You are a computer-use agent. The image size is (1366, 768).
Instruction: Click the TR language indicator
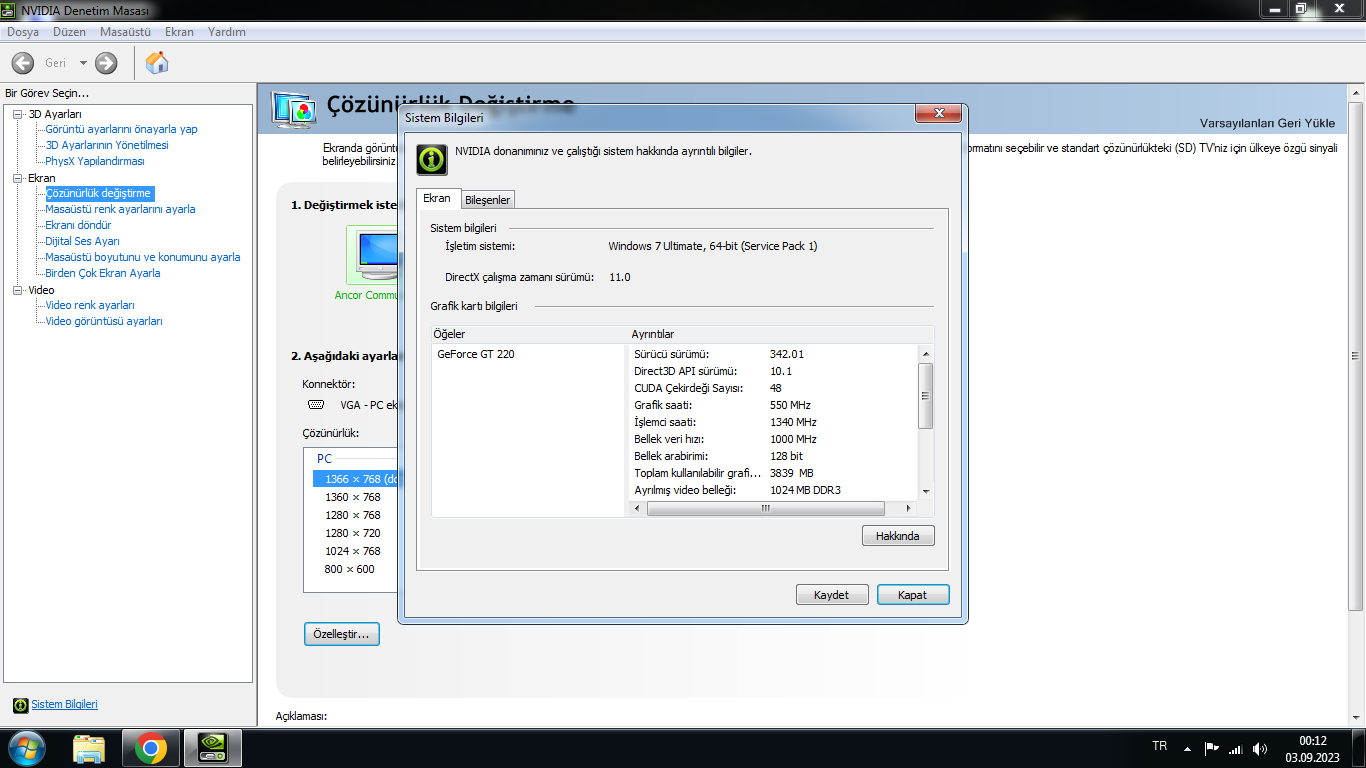(x=1160, y=746)
